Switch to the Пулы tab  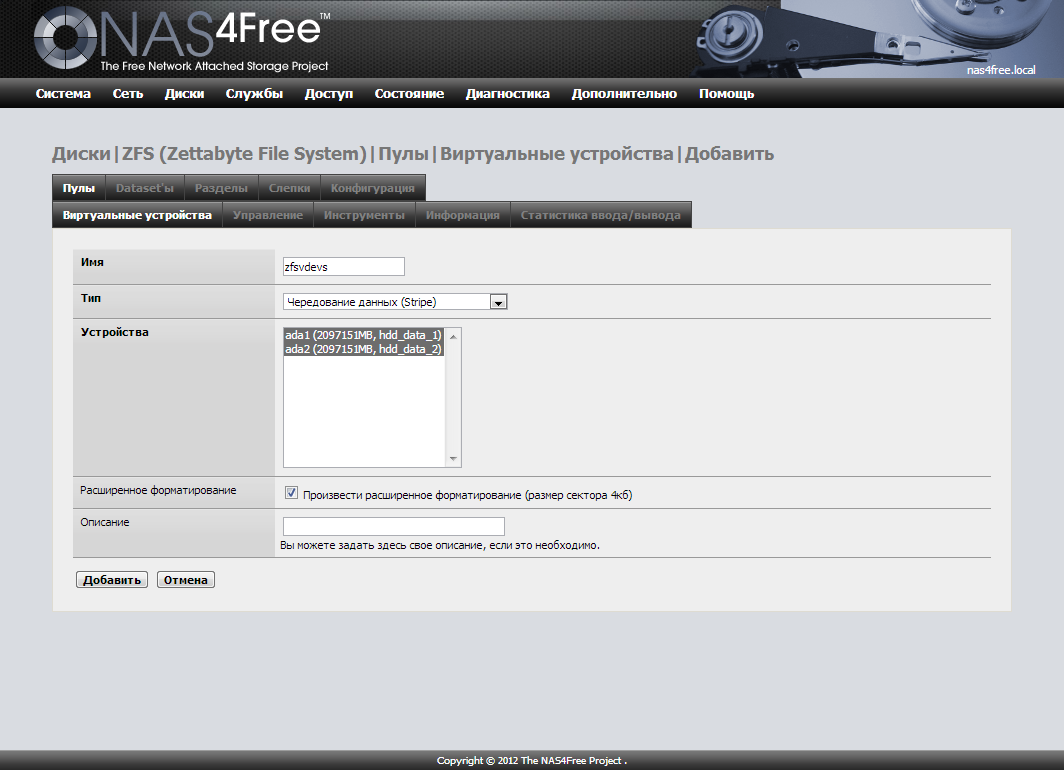pyautogui.click(x=79, y=188)
